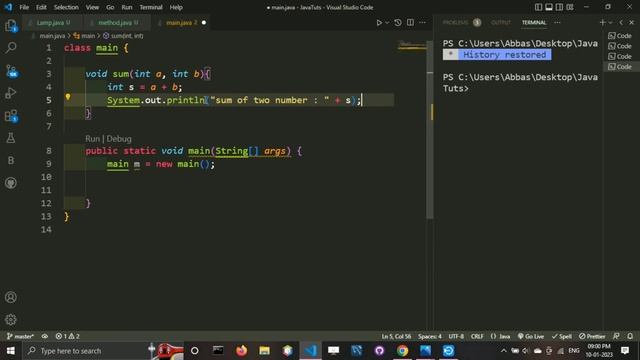Close the terminal panel
Image resolution: width=640 pixels, height=360 pixels.
631,22
